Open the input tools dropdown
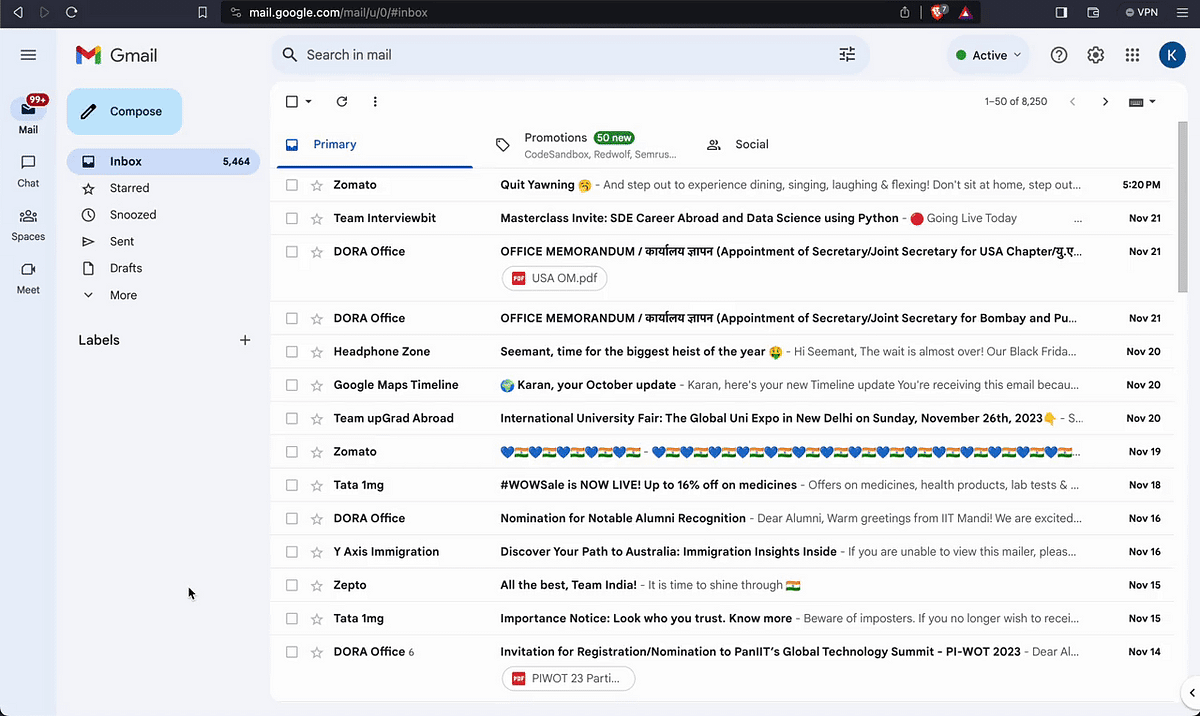 coord(1142,101)
